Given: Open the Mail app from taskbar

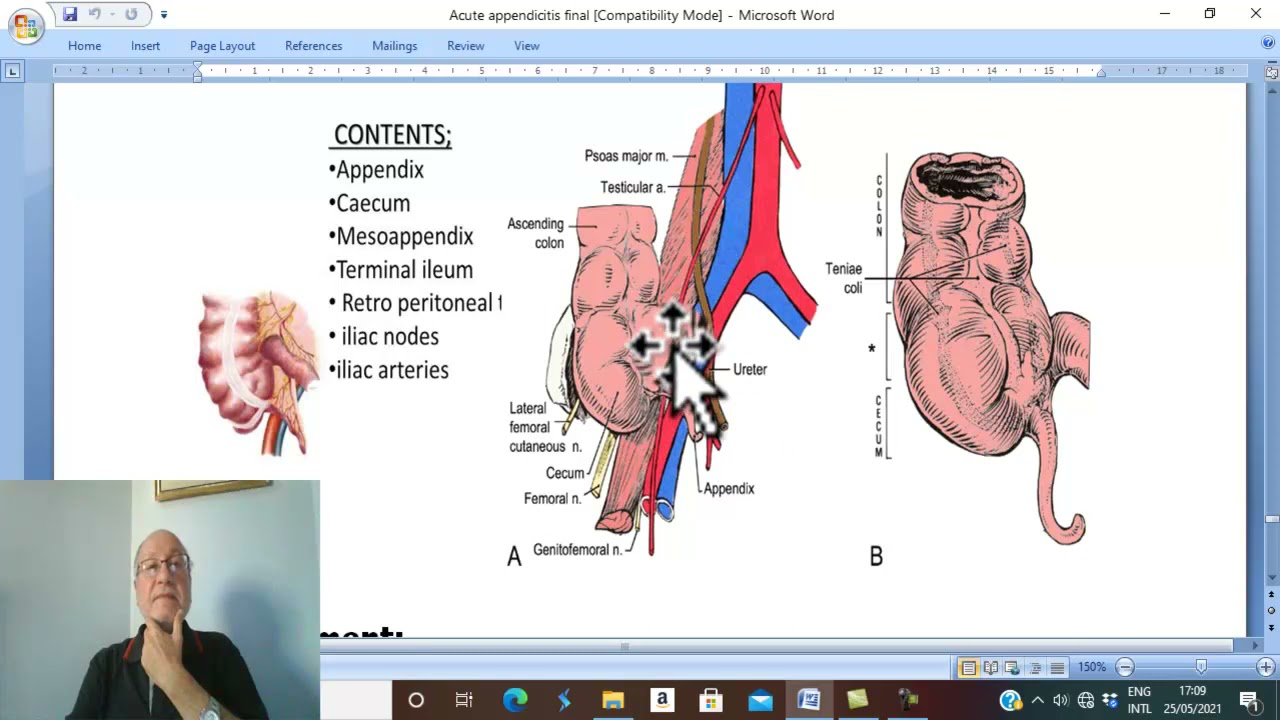Looking at the screenshot, I should point(760,700).
